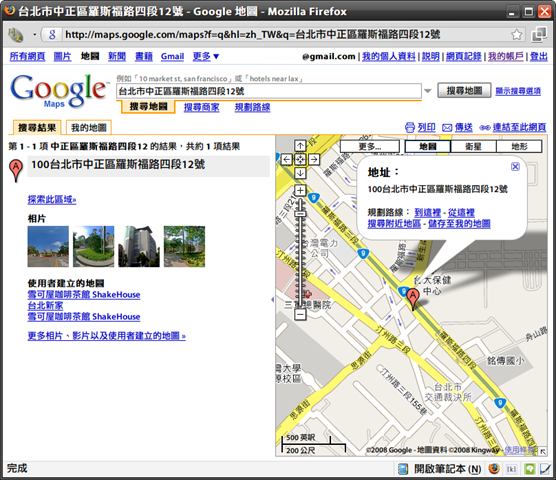Open the 規劃路線 tab link
Screen dimensions: 556x480
[x=252, y=107]
